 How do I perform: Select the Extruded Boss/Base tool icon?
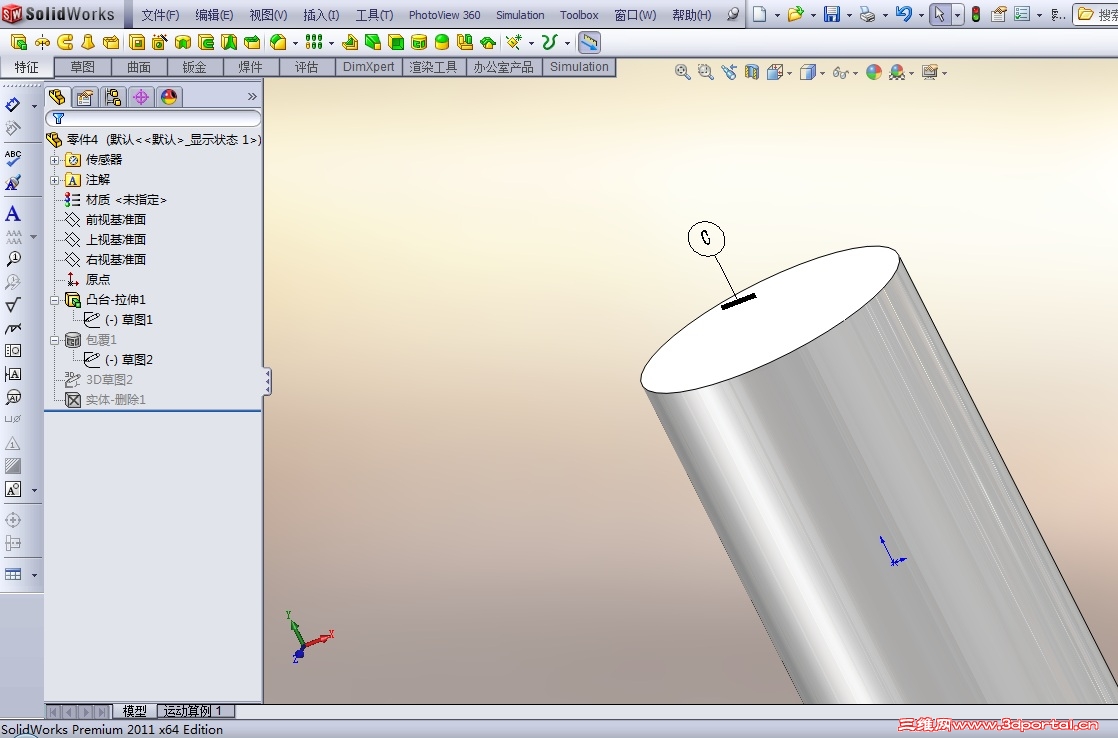tap(19, 43)
